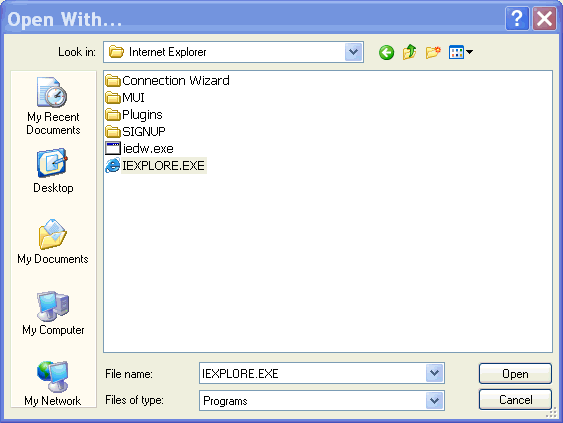Go up one folder level
Viewport: 563px width, 423px height.
(x=409, y=52)
